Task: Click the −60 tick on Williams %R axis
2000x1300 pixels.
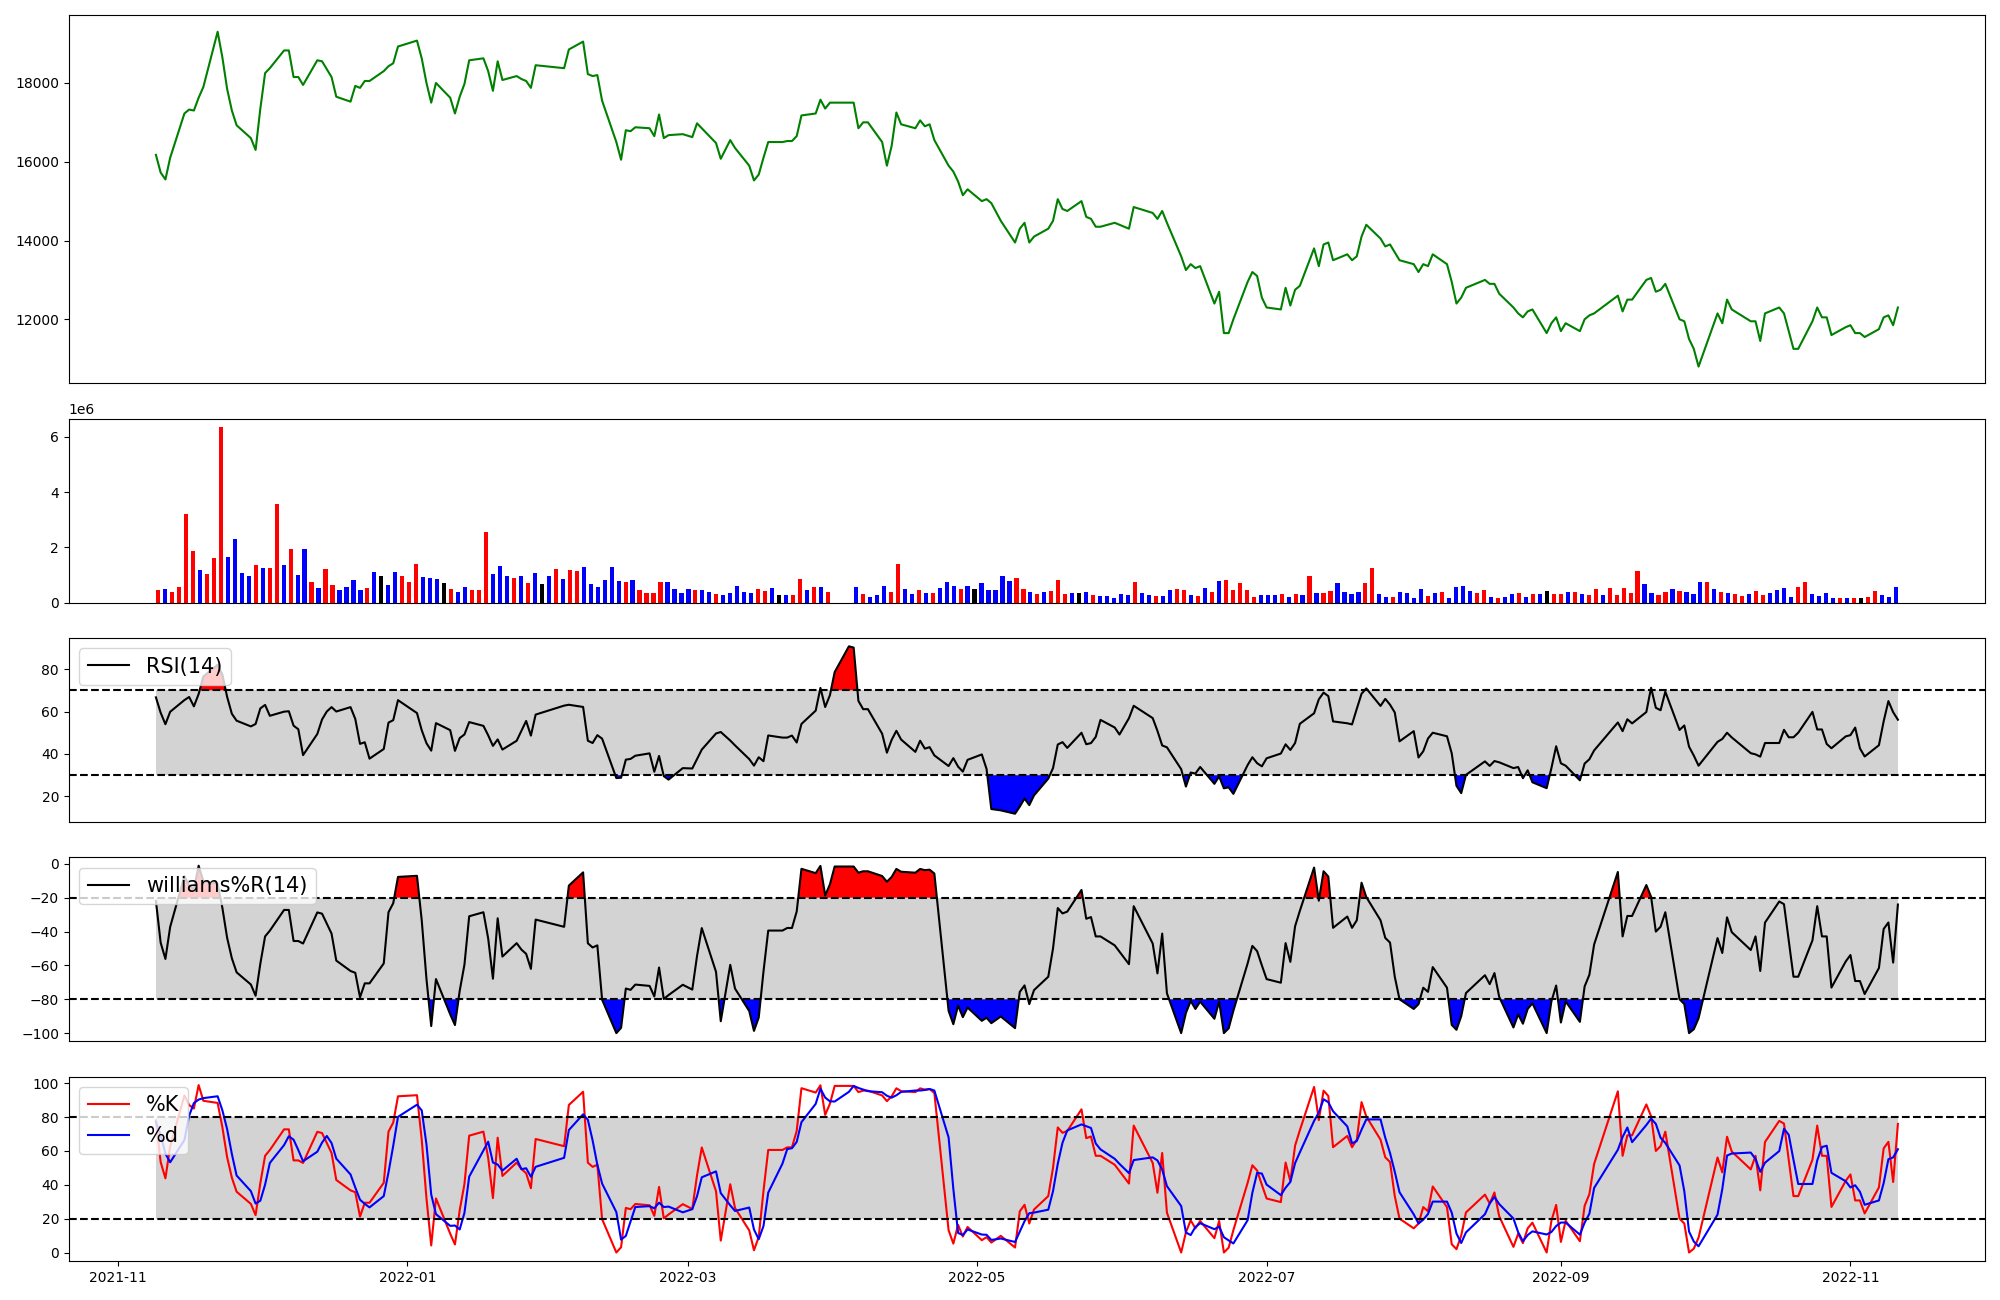Action: [x=46, y=966]
